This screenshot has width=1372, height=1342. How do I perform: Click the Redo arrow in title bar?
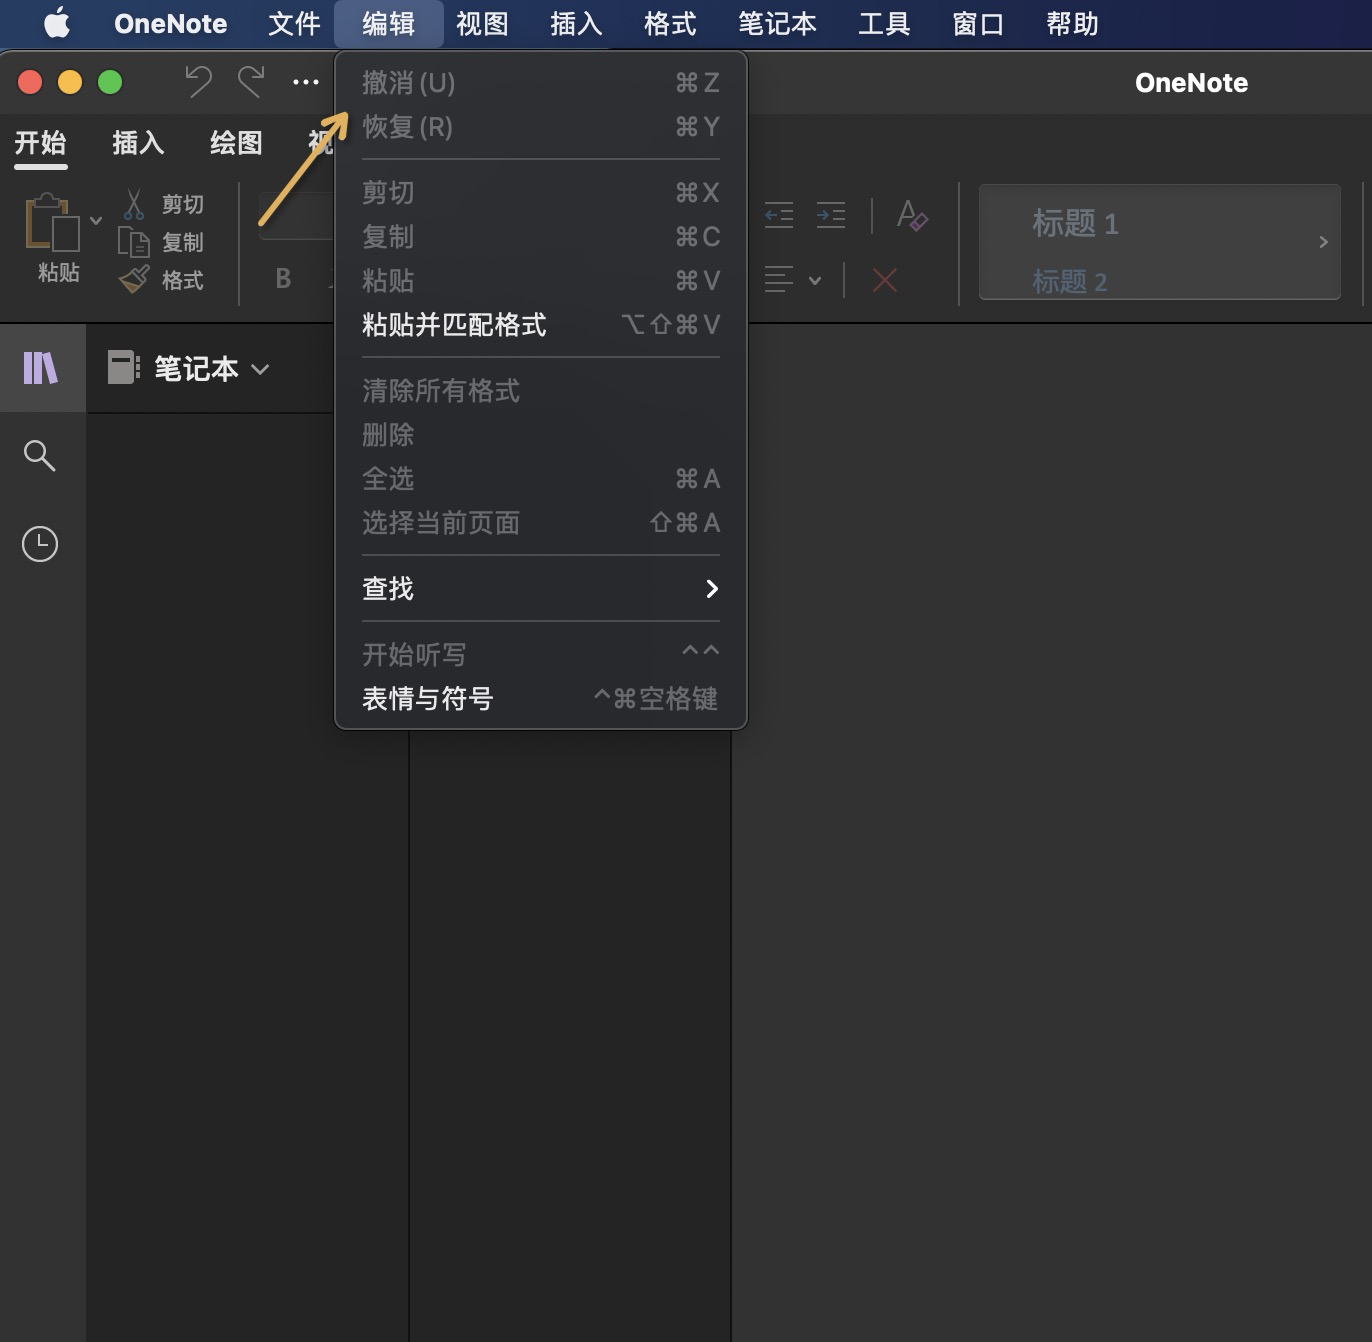tap(251, 82)
